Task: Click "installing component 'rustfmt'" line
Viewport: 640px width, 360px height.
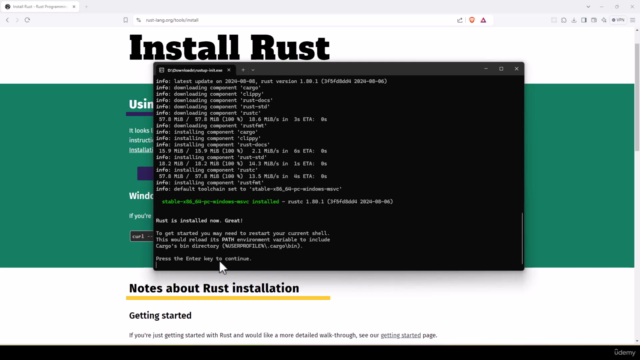Action: pos(210,182)
